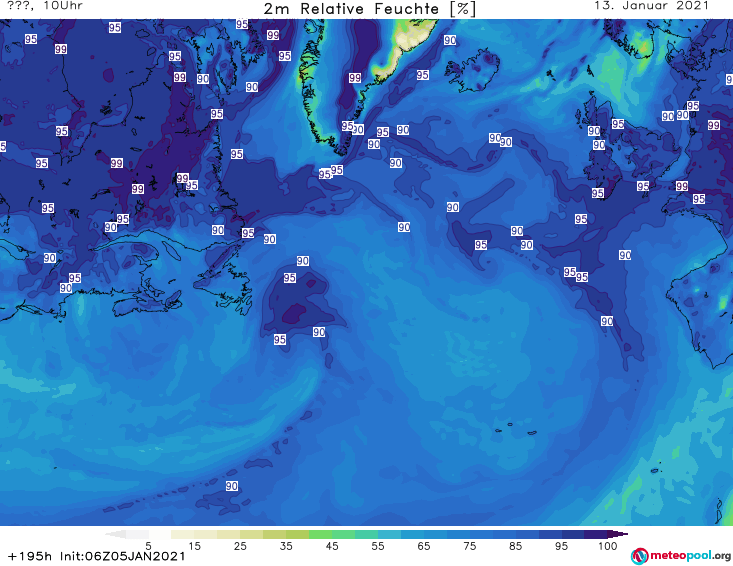Click the '2m Relative Feuchte [%]' title
Image resolution: width=733 pixels, height=566 pixels.
[369, 9]
